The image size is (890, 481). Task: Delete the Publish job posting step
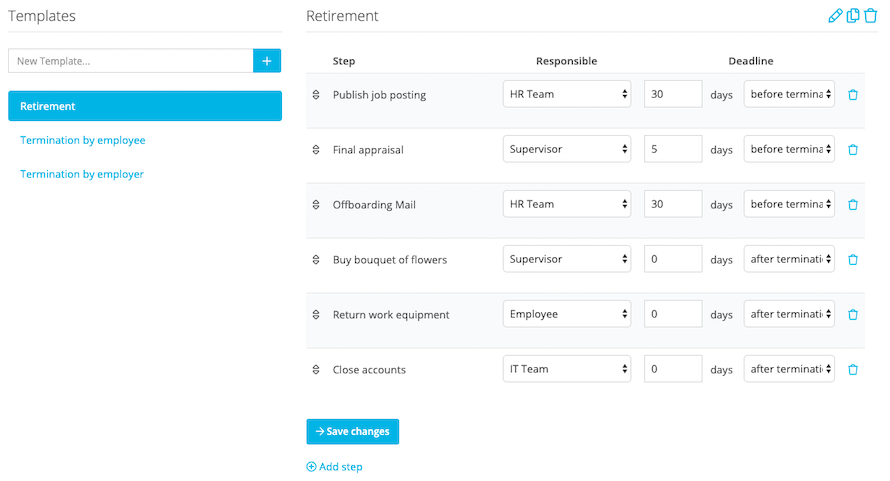pyautogui.click(x=853, y=95)
